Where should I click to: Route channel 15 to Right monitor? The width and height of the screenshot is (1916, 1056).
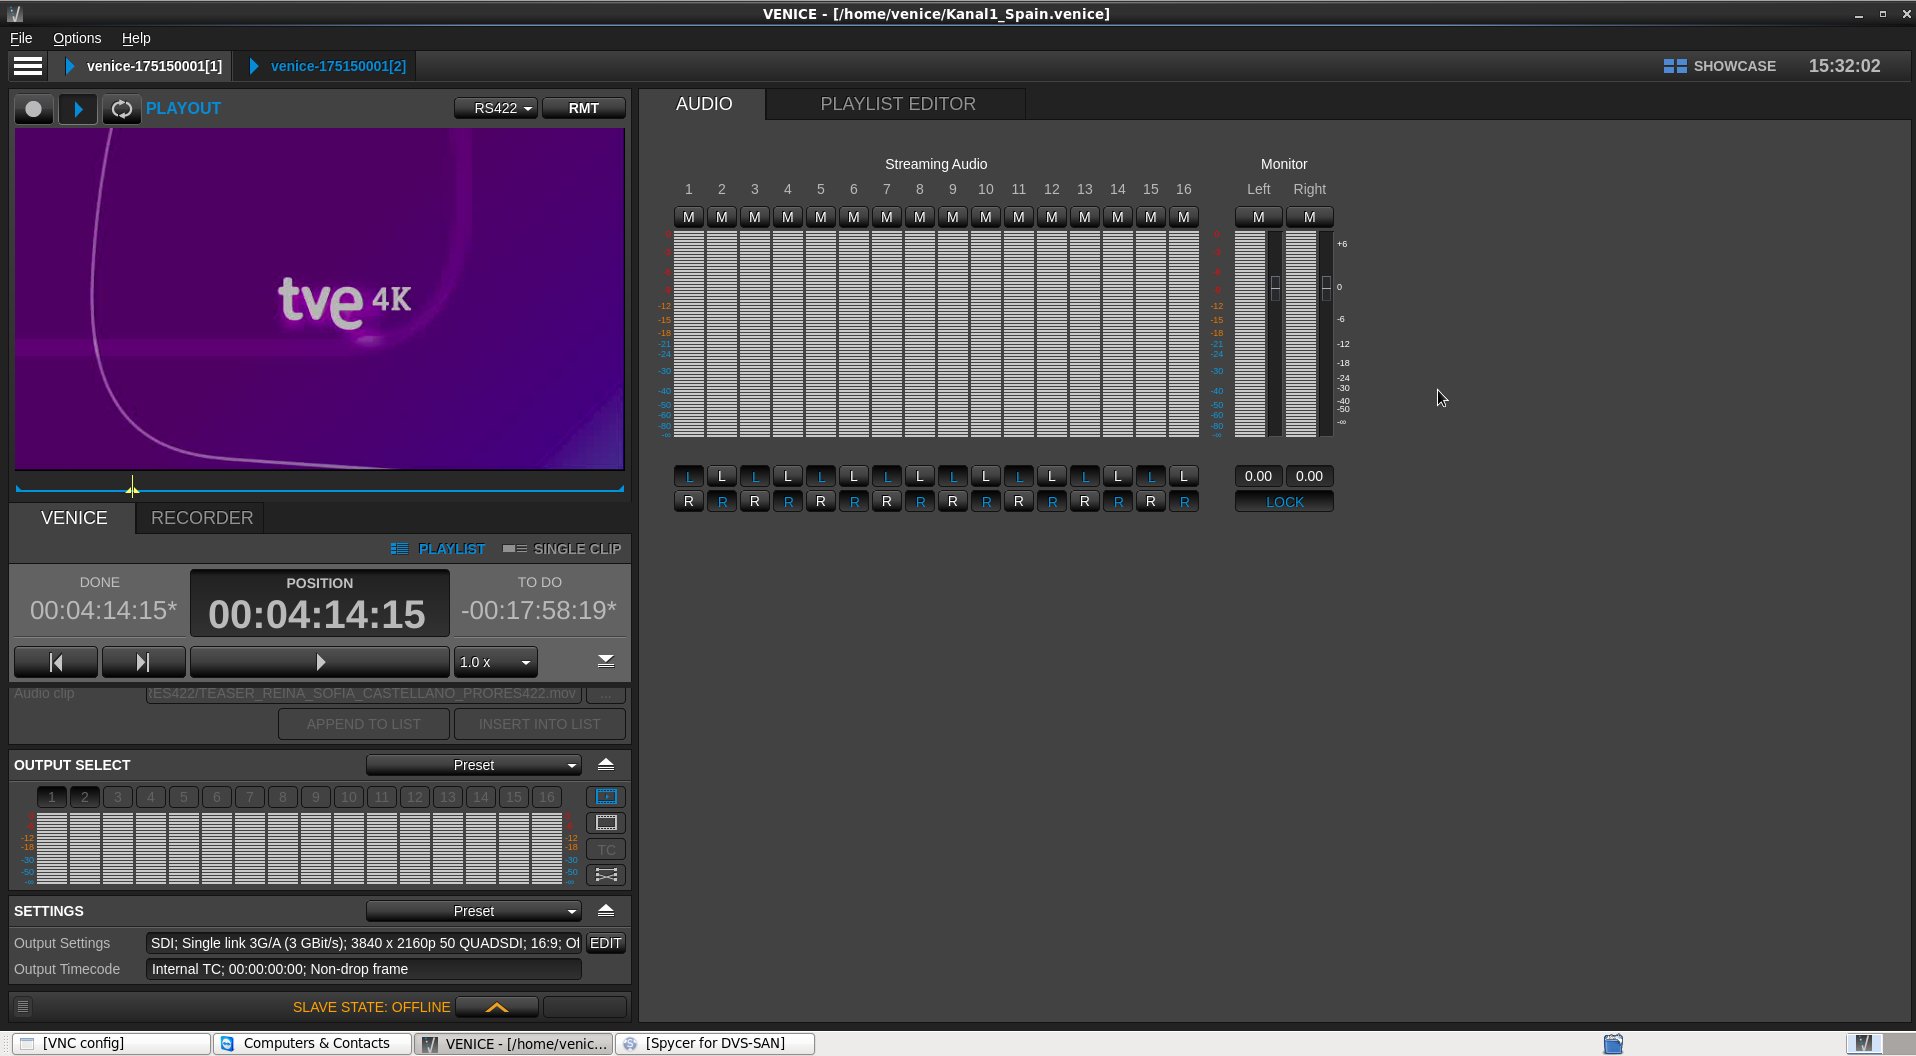pos(1151,501)
